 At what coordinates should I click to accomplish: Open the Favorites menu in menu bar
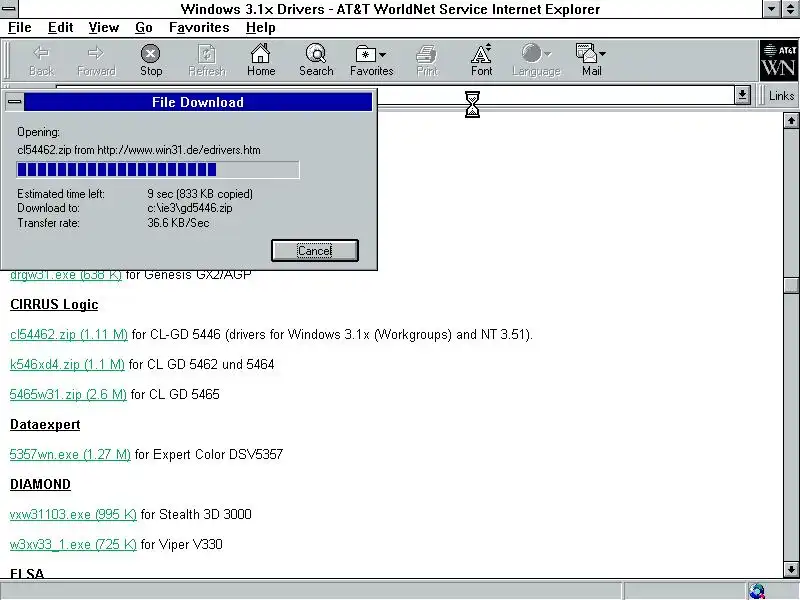point(199,28)
